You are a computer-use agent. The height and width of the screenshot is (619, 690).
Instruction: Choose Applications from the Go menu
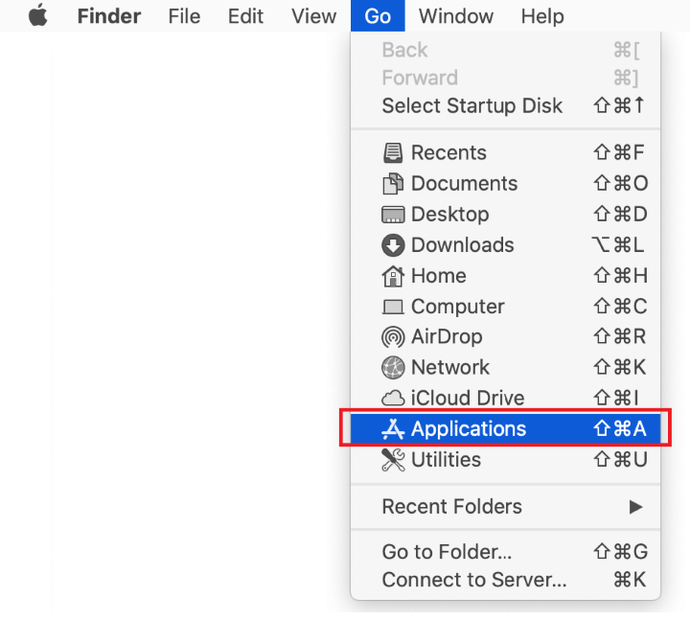(x=468, y=429)
